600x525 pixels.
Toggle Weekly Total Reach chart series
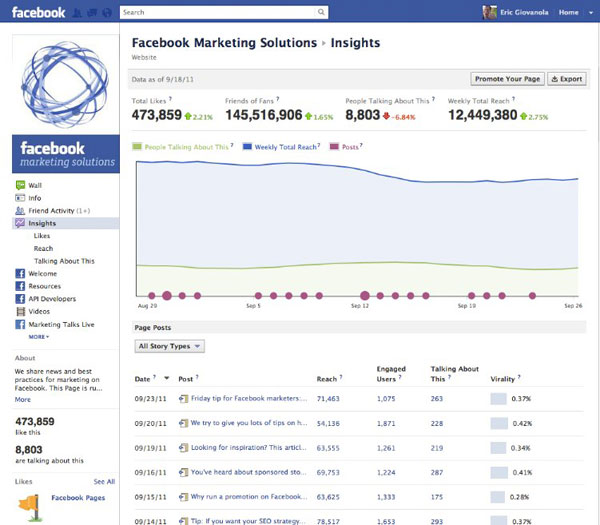281,147
